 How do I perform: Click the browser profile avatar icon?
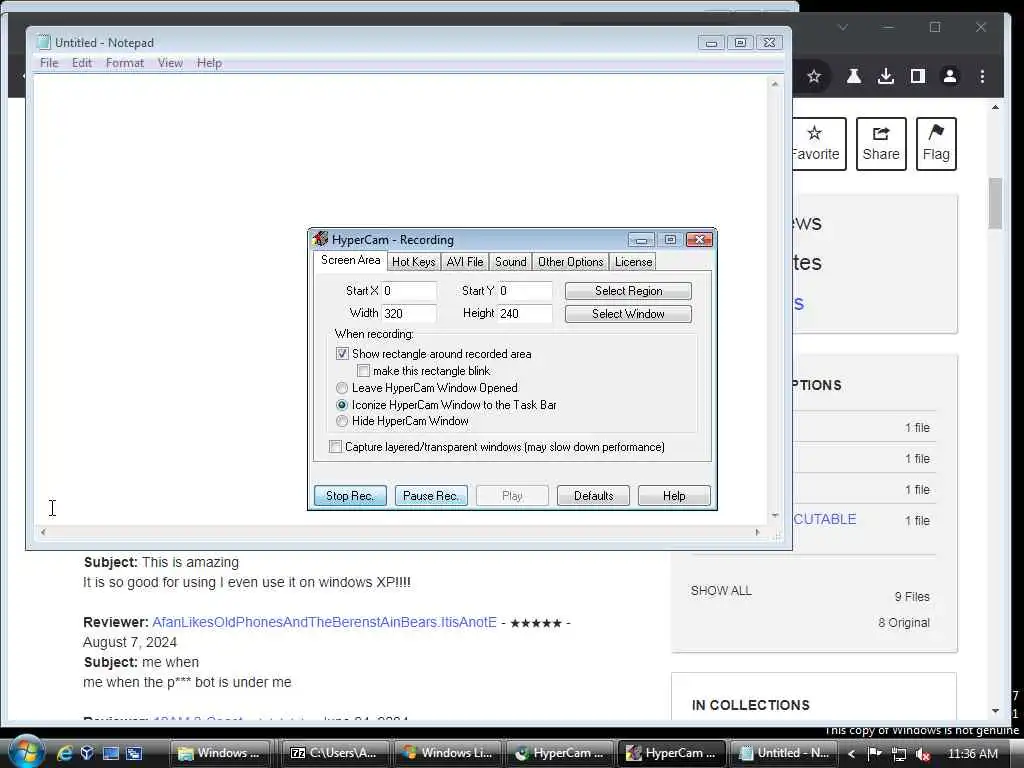coord(950,76)
